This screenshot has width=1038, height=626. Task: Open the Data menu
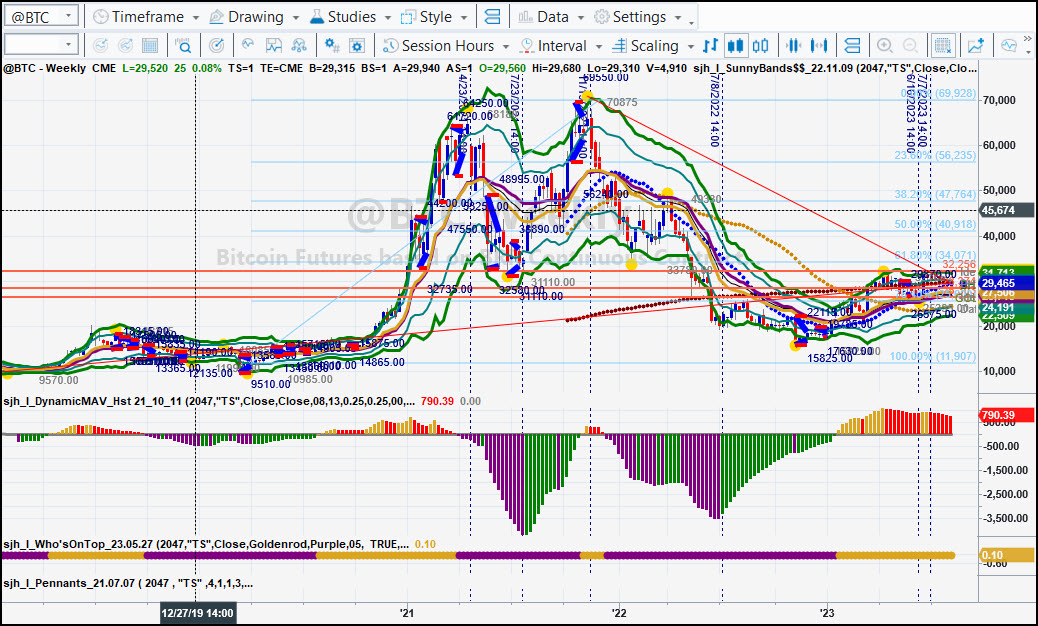click(543, 17)
